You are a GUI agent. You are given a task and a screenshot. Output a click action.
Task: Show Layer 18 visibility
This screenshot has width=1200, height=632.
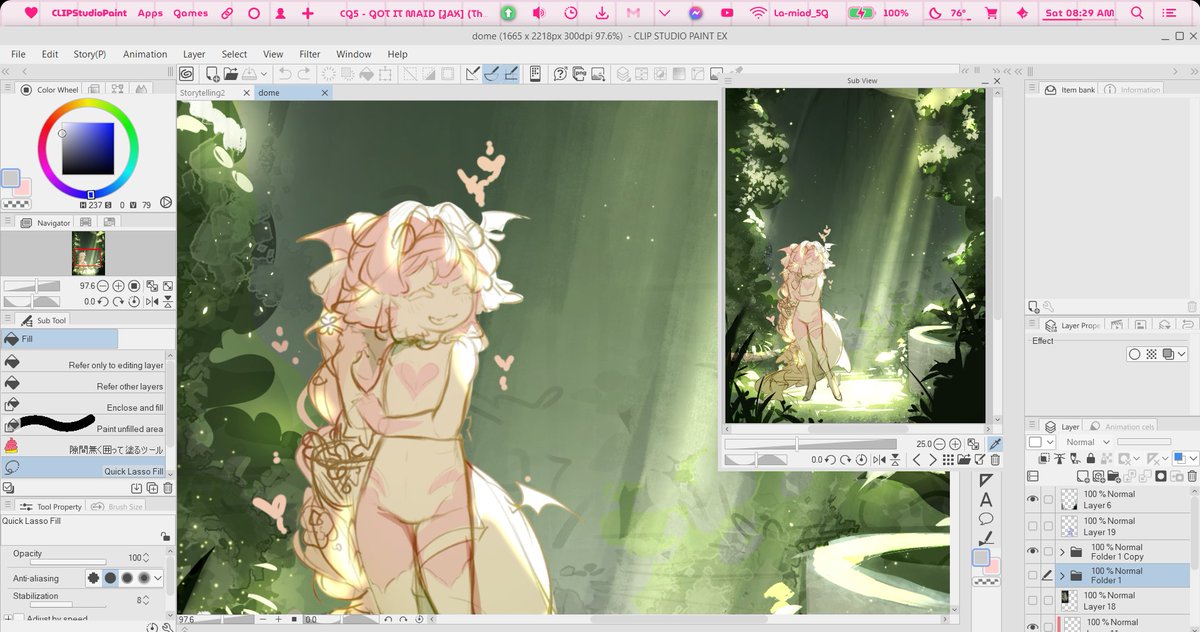[1033, 600]
